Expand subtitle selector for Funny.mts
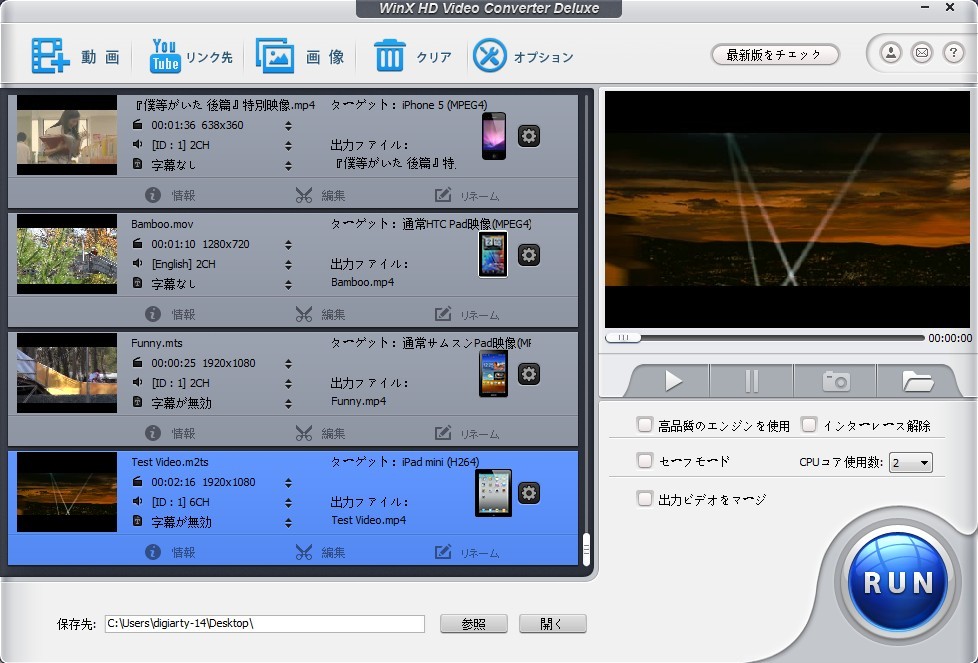 [288, 403]
